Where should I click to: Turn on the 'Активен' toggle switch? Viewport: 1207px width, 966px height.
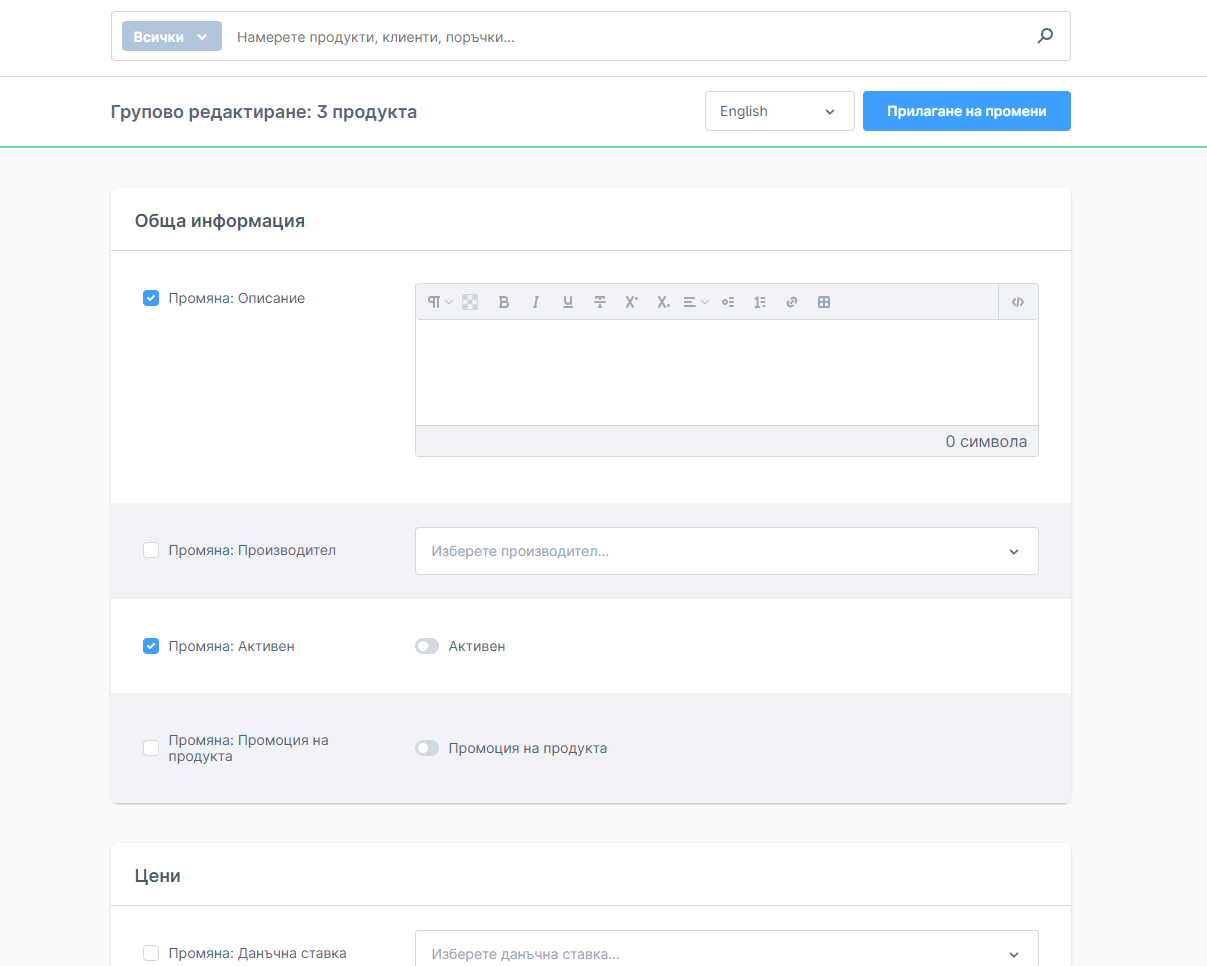point(427,647)
